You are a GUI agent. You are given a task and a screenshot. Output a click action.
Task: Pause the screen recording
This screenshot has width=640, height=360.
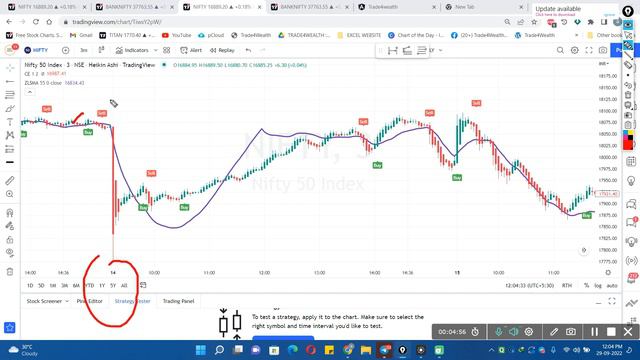594,332
